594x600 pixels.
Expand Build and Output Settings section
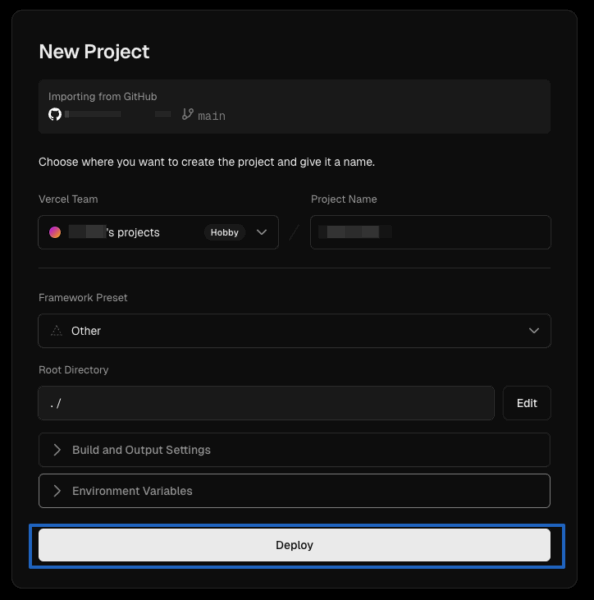pos(294,450)
